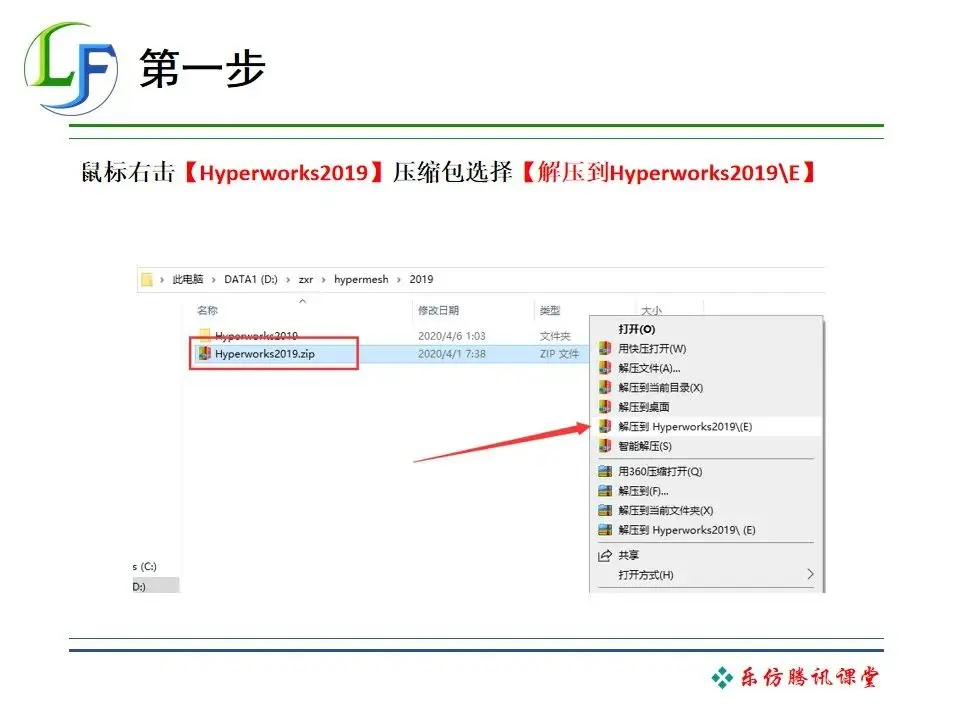Sort by 修改日期 column header

(438, 310)
